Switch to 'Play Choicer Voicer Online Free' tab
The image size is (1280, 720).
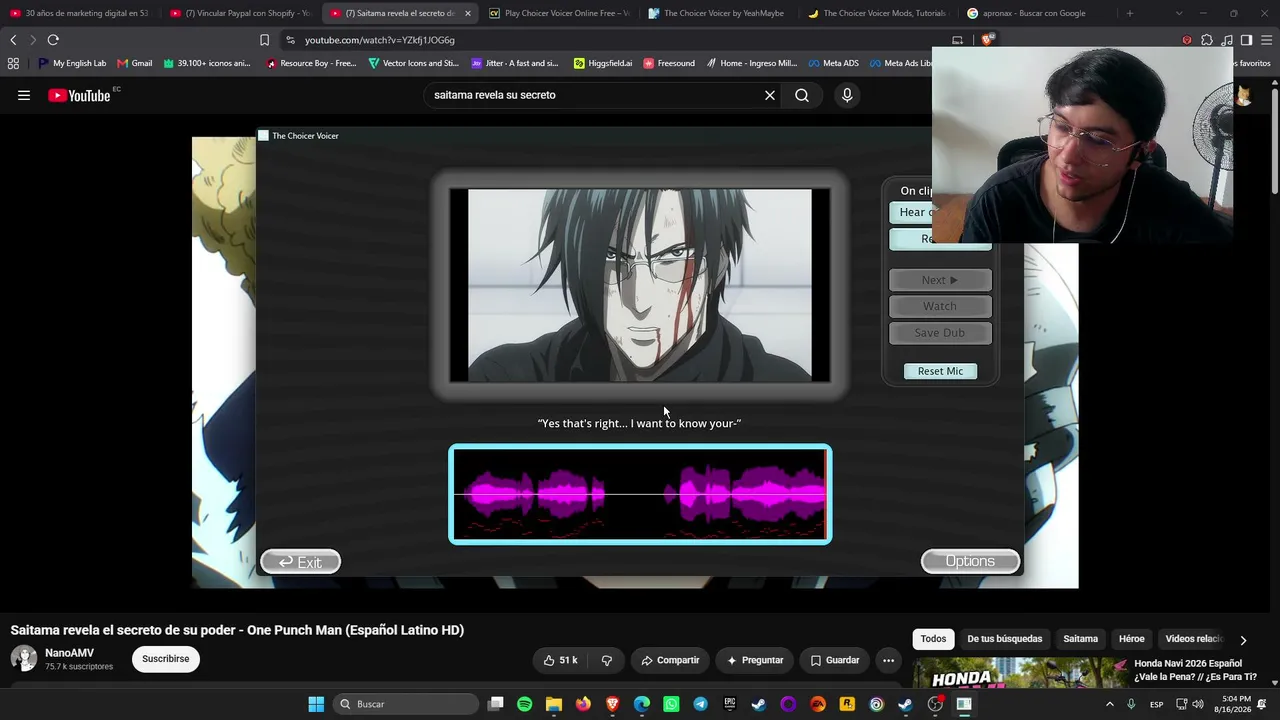[560, 13]
